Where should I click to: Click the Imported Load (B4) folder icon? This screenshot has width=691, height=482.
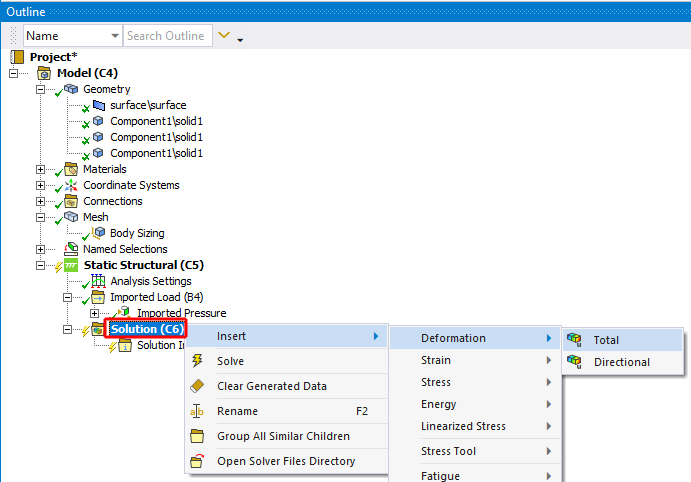(x=98, y=297)
